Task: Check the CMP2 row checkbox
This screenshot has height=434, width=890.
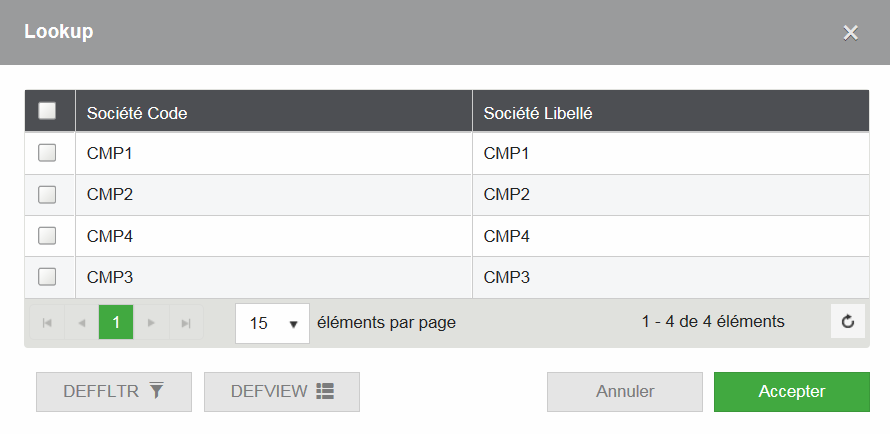Action: point(47,195)
